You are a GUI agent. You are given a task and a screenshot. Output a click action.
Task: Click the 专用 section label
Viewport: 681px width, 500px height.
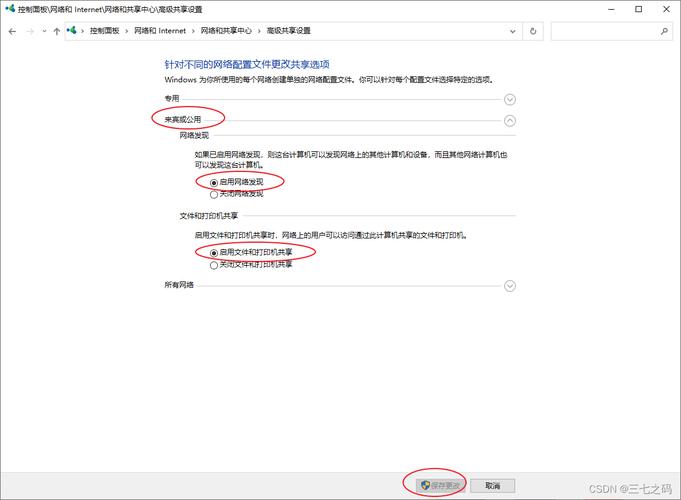pyautogui.click(x=172, y=98)
